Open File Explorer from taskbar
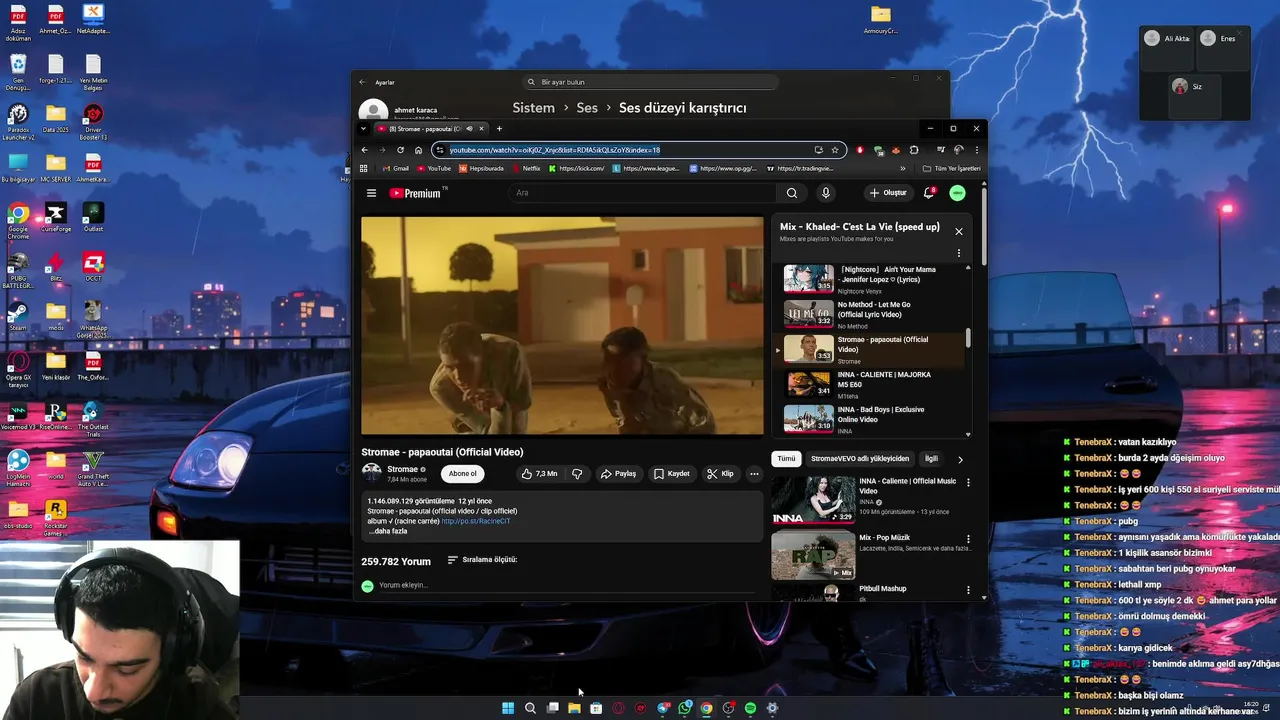Image resolution: width=1280 pixels, height=720 pixels. click(x=574, y=708)
